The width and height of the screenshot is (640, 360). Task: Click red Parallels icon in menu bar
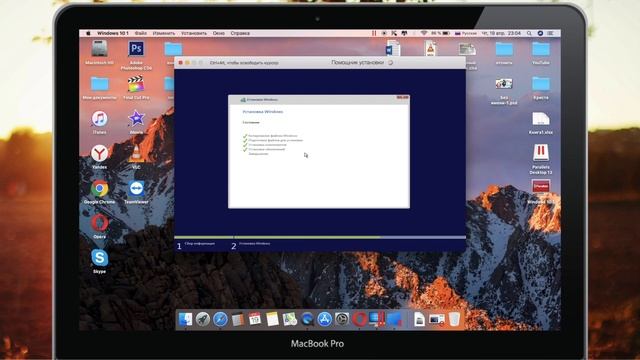374,33
